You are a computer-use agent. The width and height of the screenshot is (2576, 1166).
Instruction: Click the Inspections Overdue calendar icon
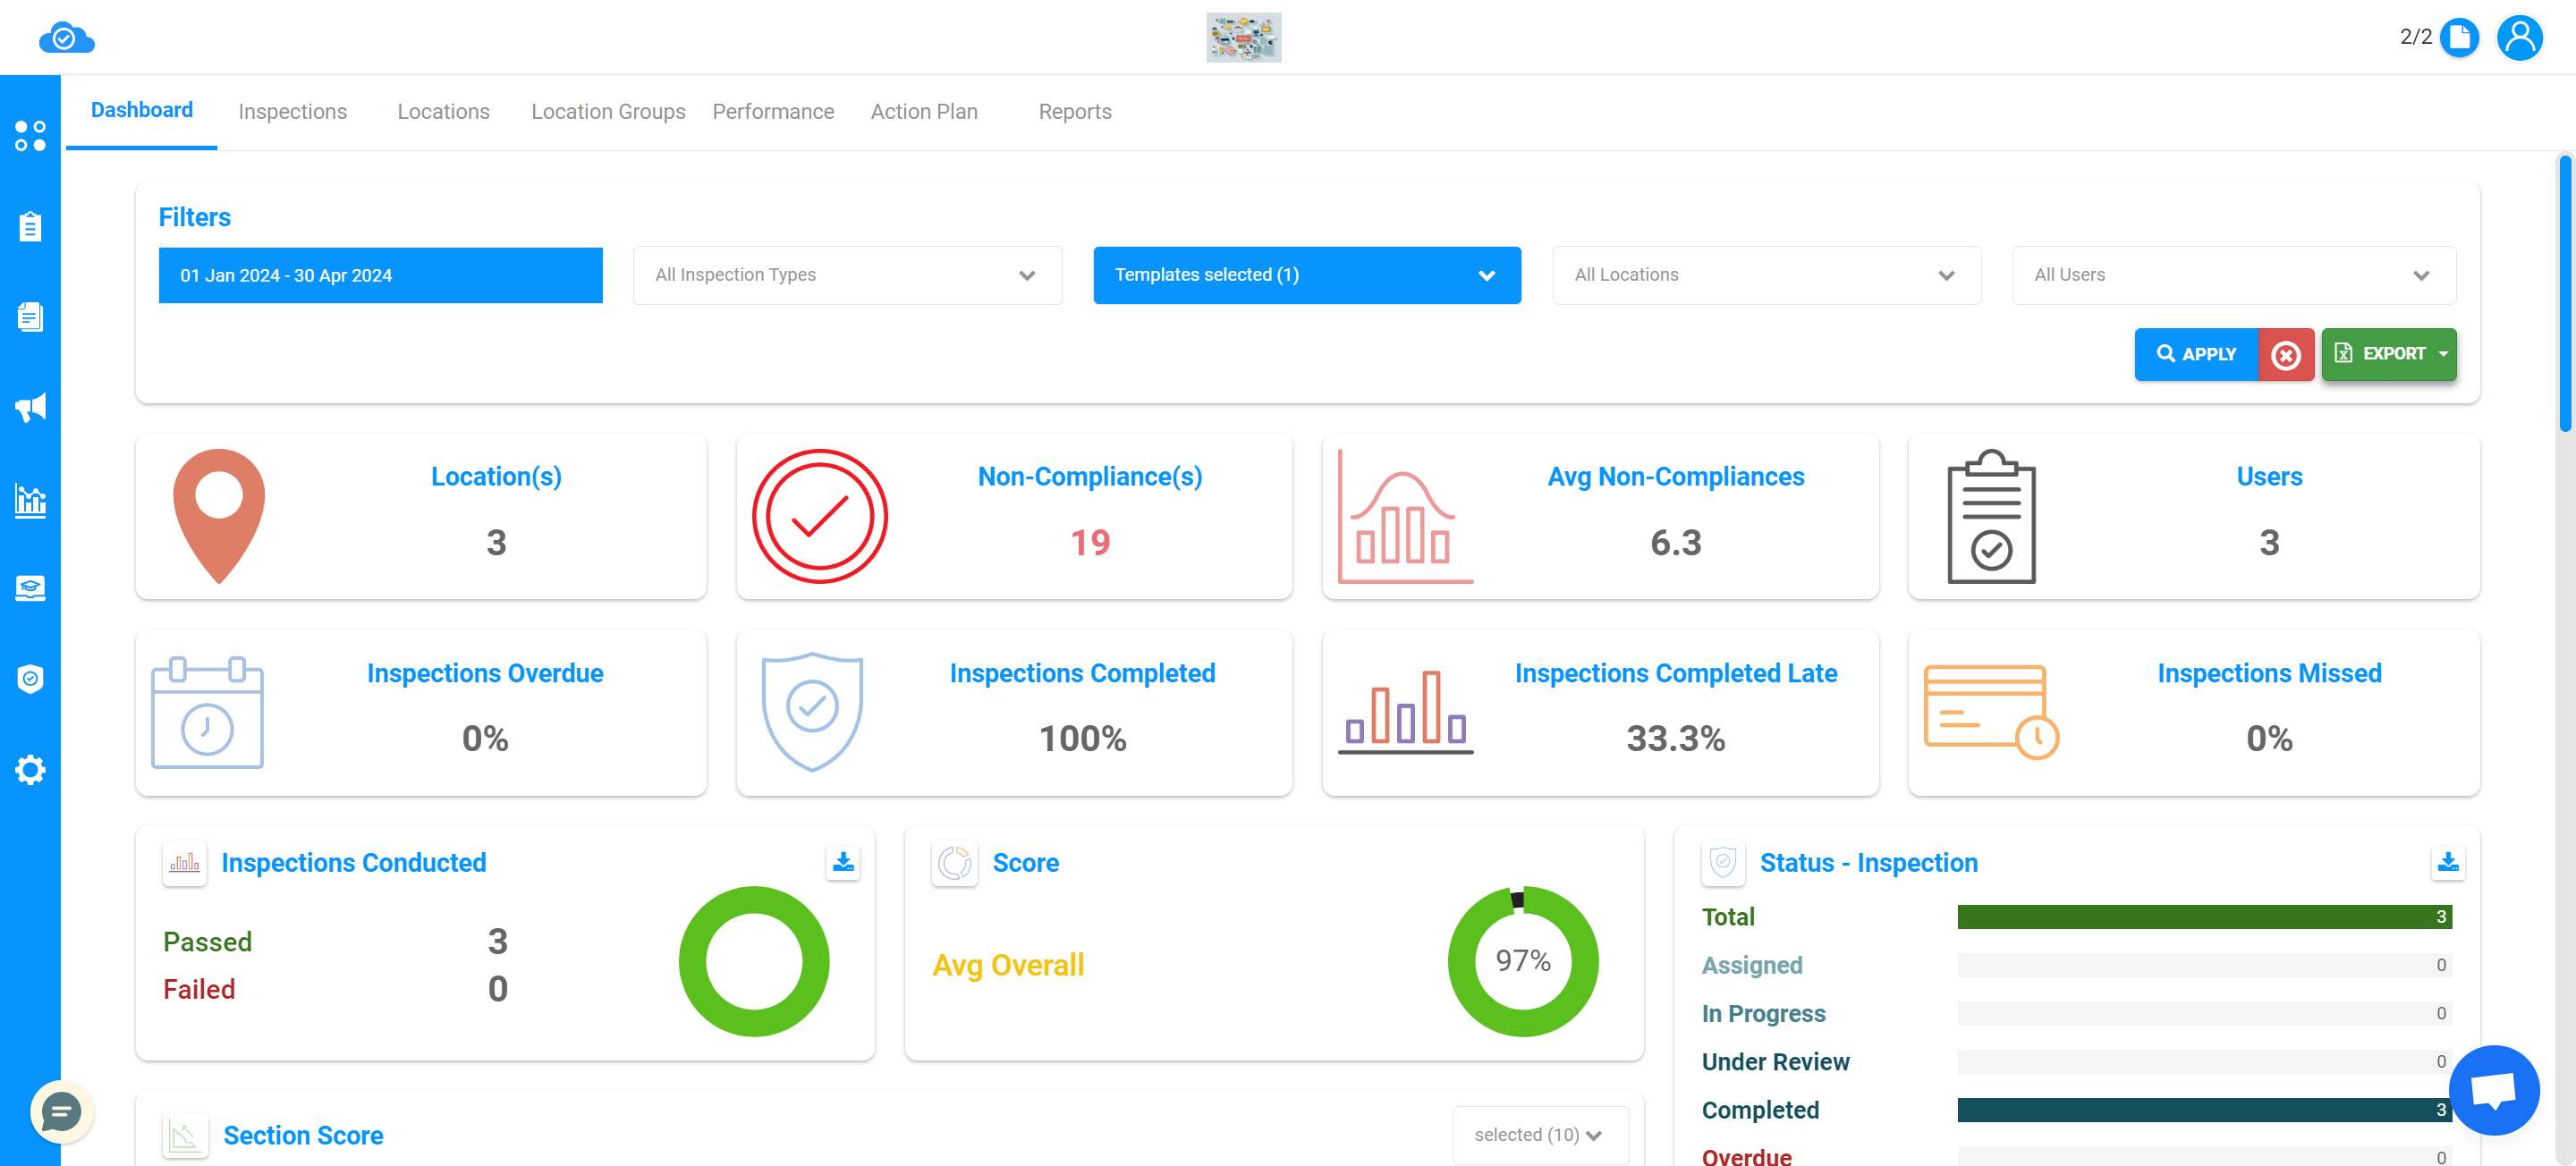[207, 712]
